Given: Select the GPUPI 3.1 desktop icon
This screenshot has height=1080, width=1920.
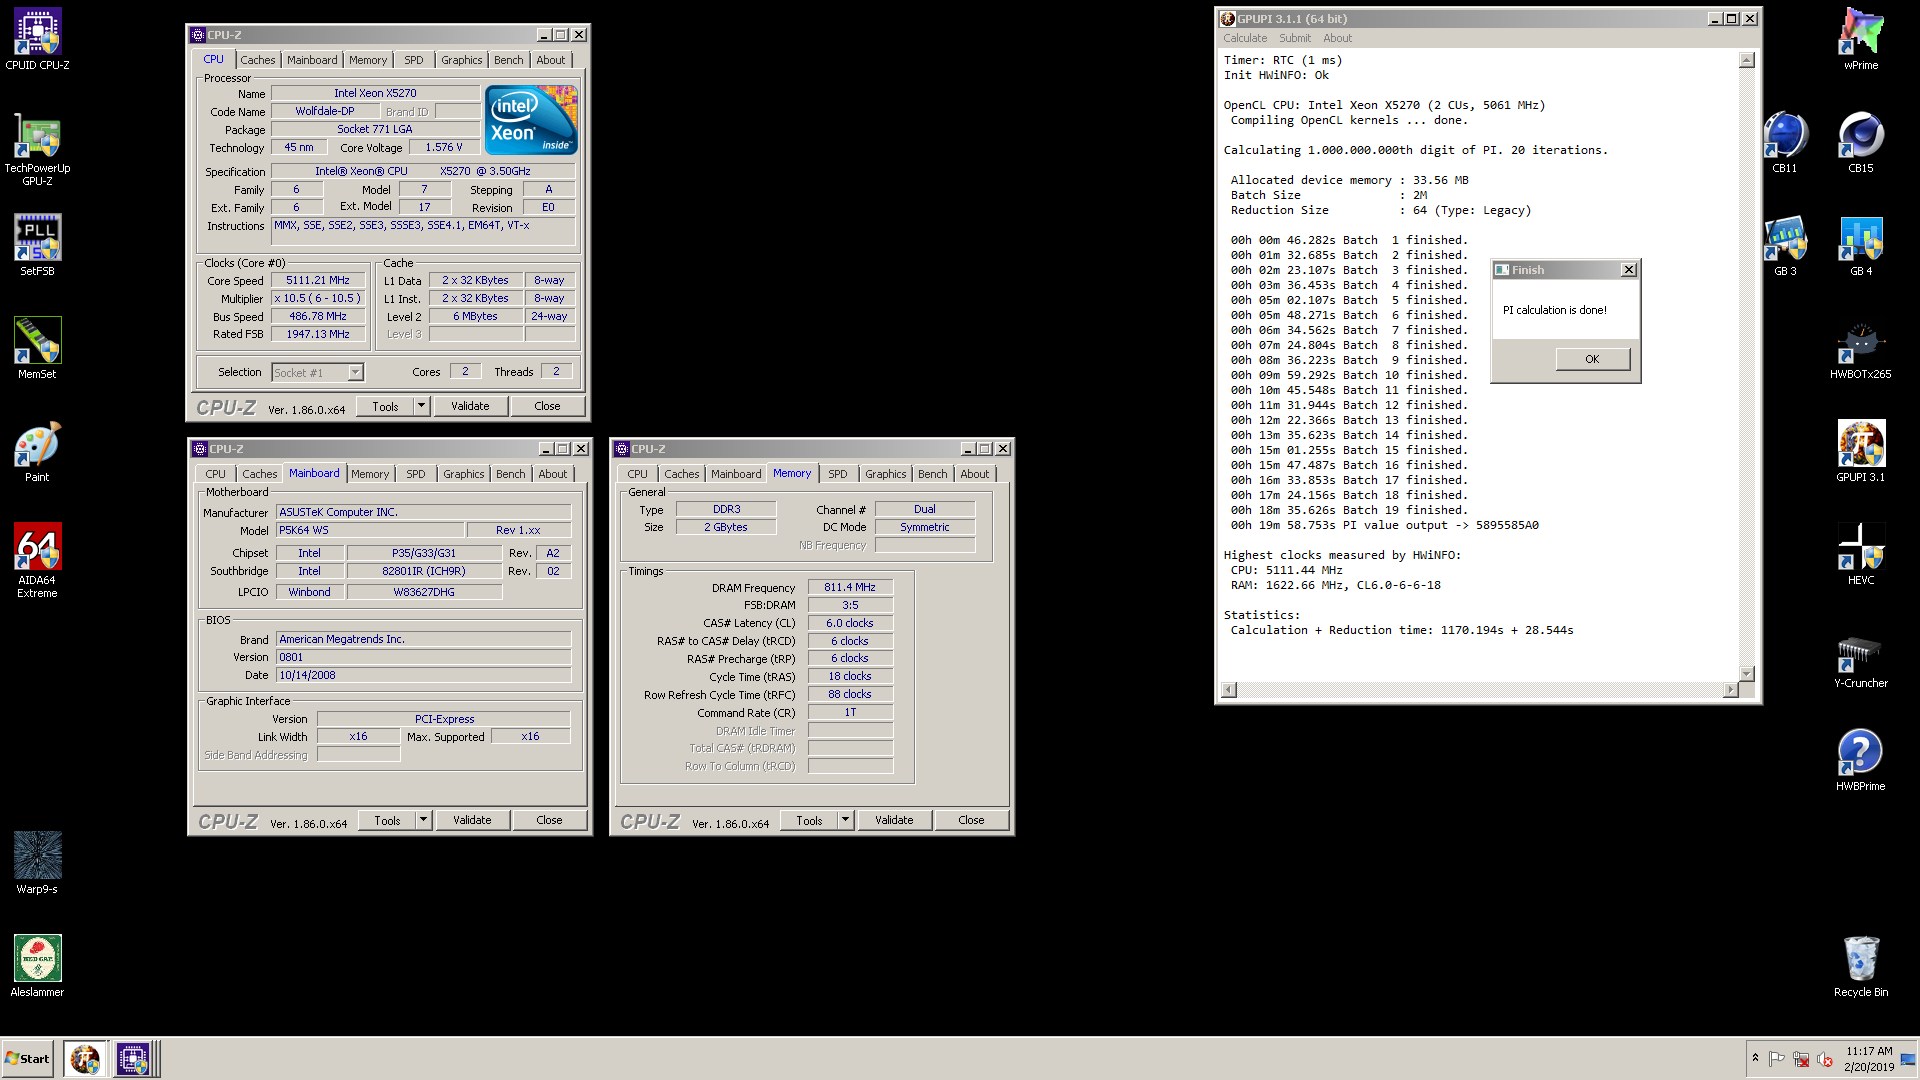Looking at the screenshot, I should tap(1861, 452).
